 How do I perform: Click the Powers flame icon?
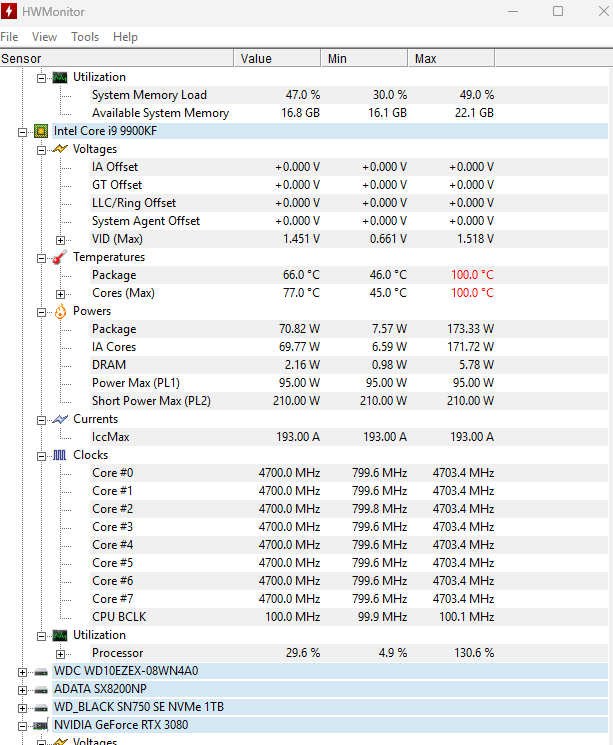60,311
